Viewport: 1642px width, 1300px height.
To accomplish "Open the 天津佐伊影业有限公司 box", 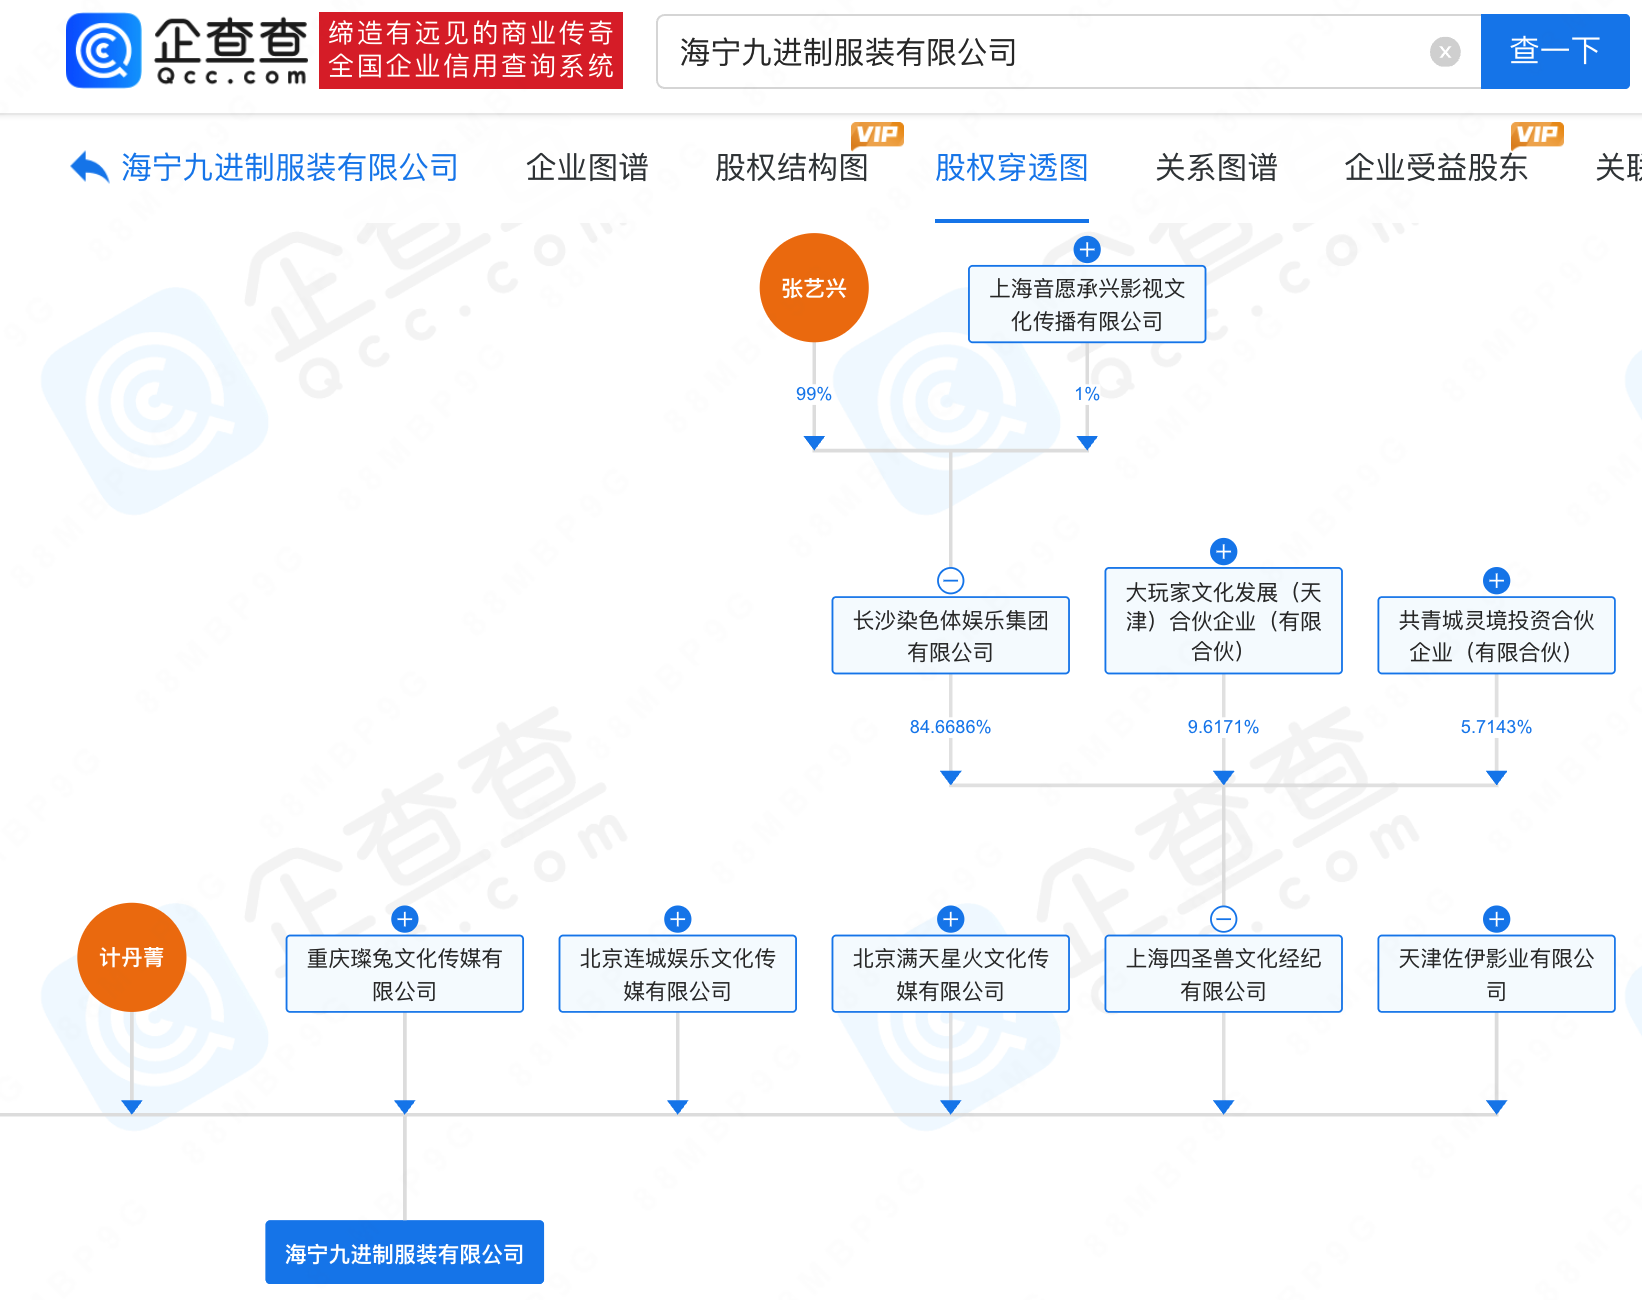I will click(x=1496, y=974).
